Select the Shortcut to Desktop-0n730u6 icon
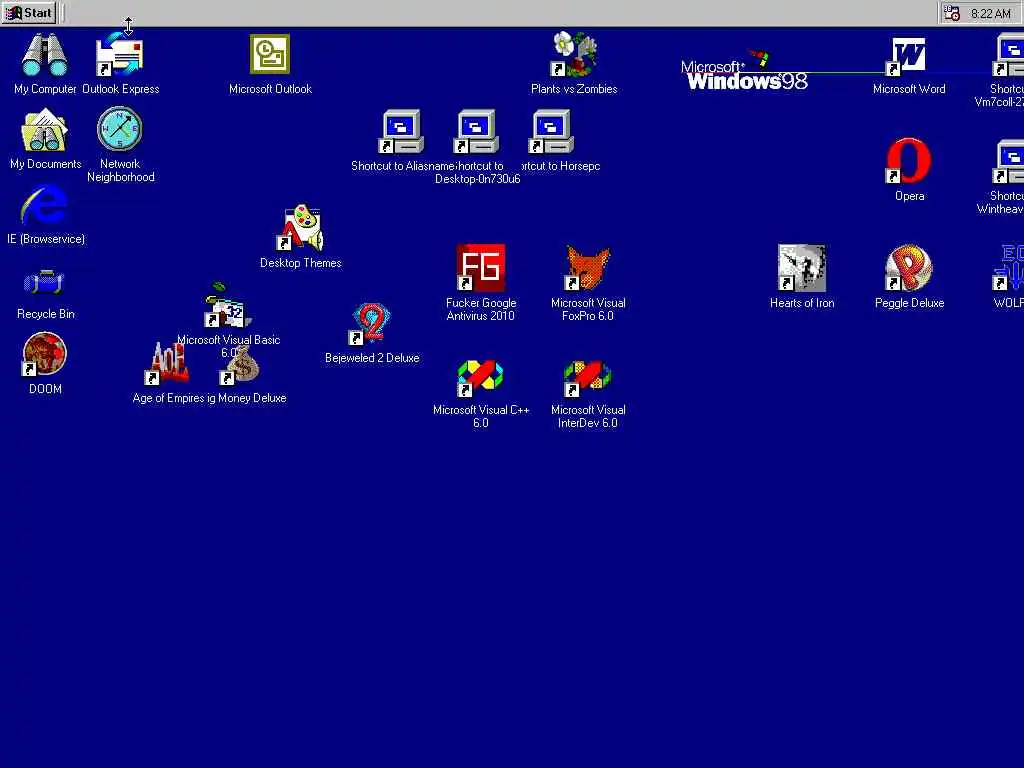The width and height of the screenshot is (1024, 768). click(x=477, y=132)
